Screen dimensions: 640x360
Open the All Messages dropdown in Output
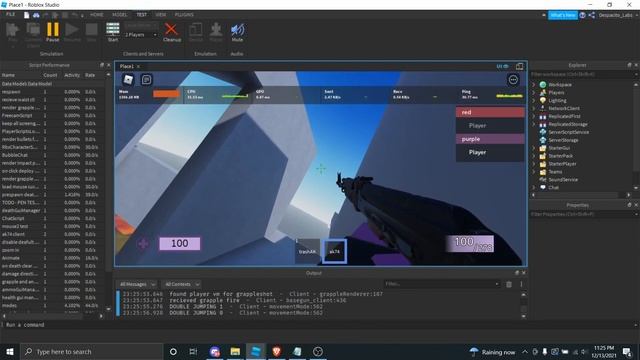(138, 284)
